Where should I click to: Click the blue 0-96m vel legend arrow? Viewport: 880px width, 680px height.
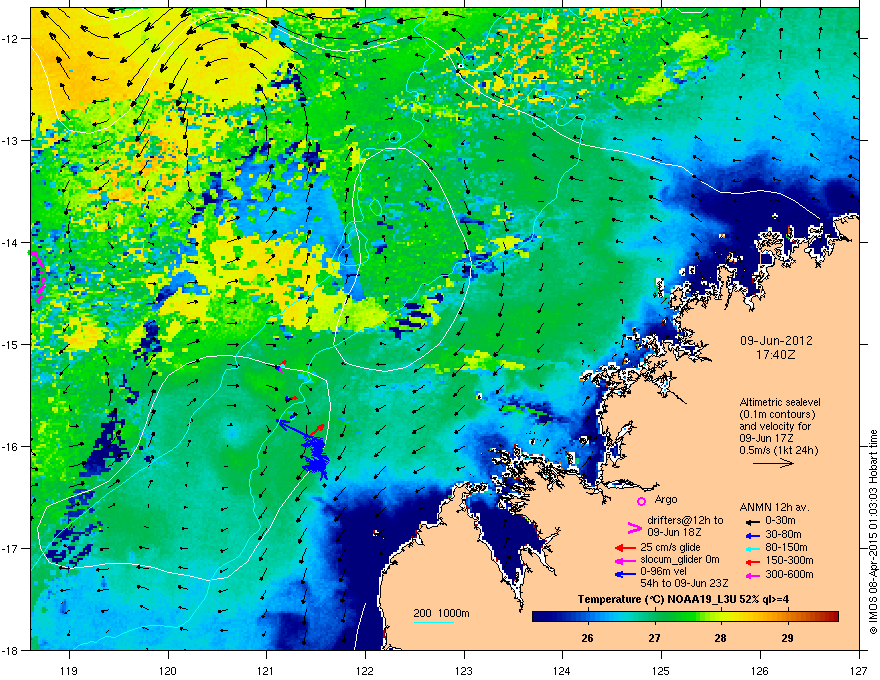625,574
